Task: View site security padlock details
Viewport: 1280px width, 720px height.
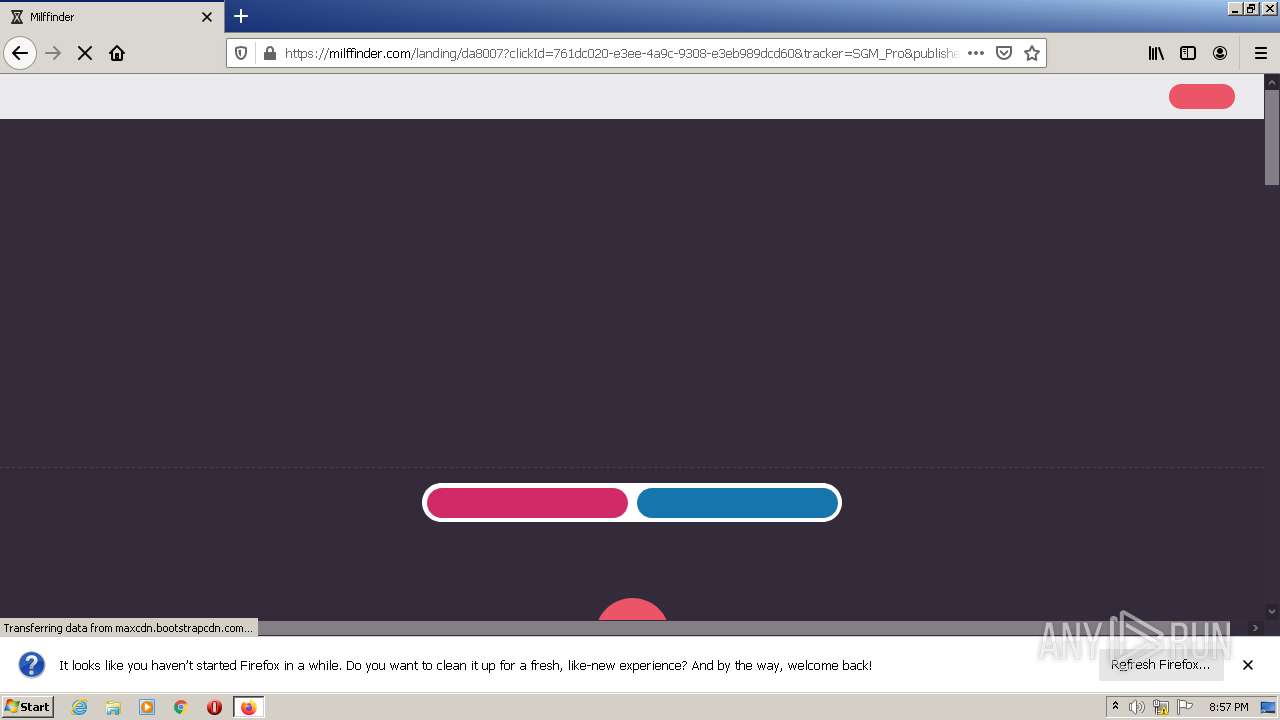Action: point(269,53)
